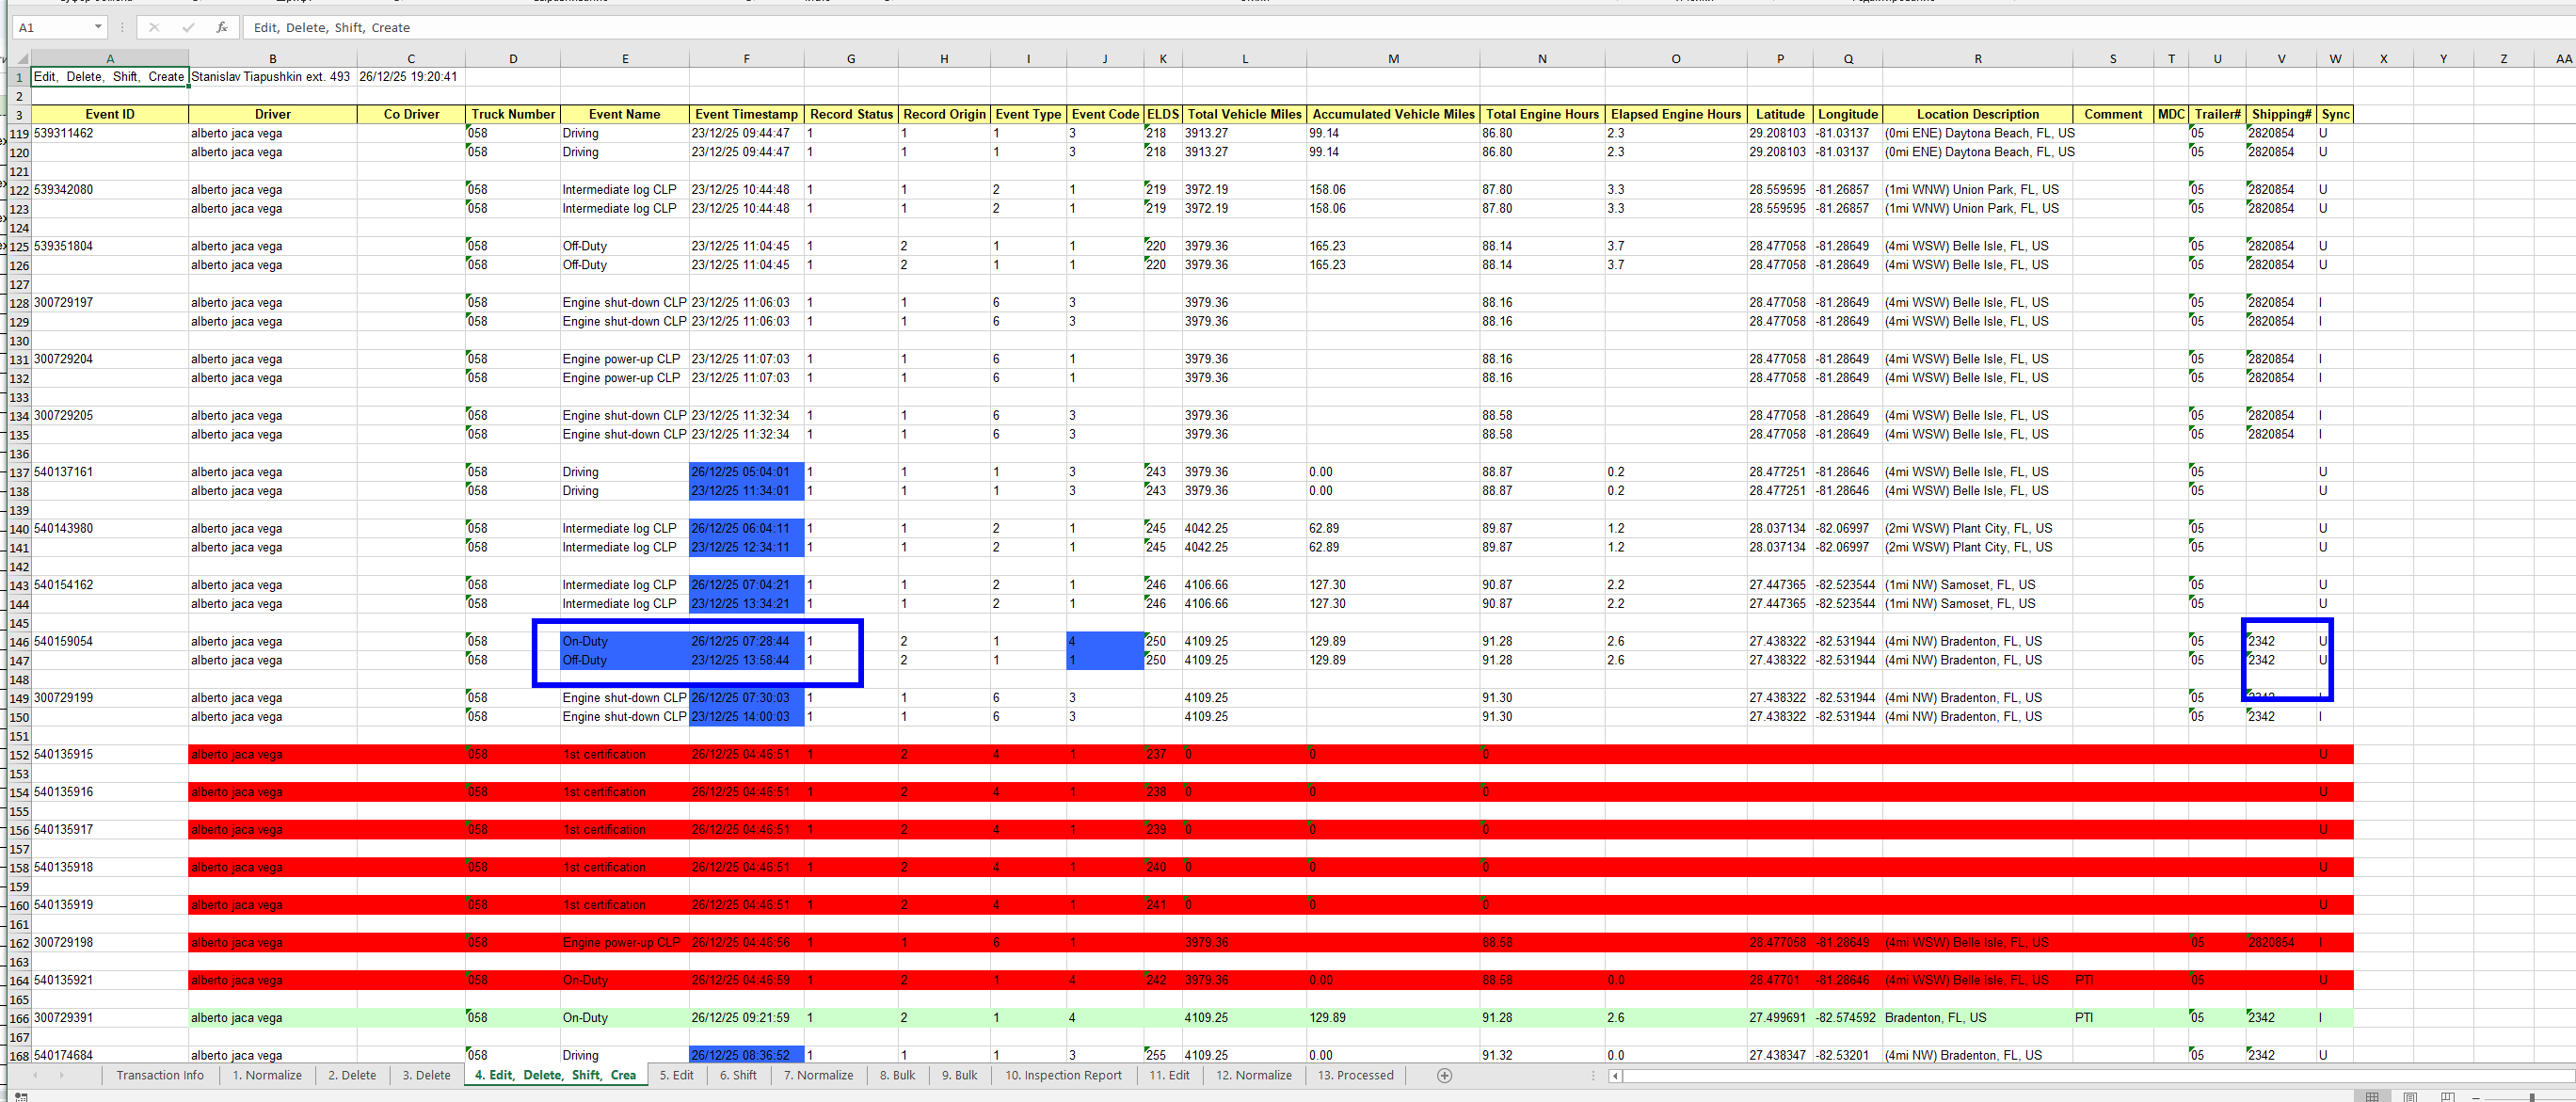
Task: Open the 13. Processed sheet tab
Action: 1355,1076
